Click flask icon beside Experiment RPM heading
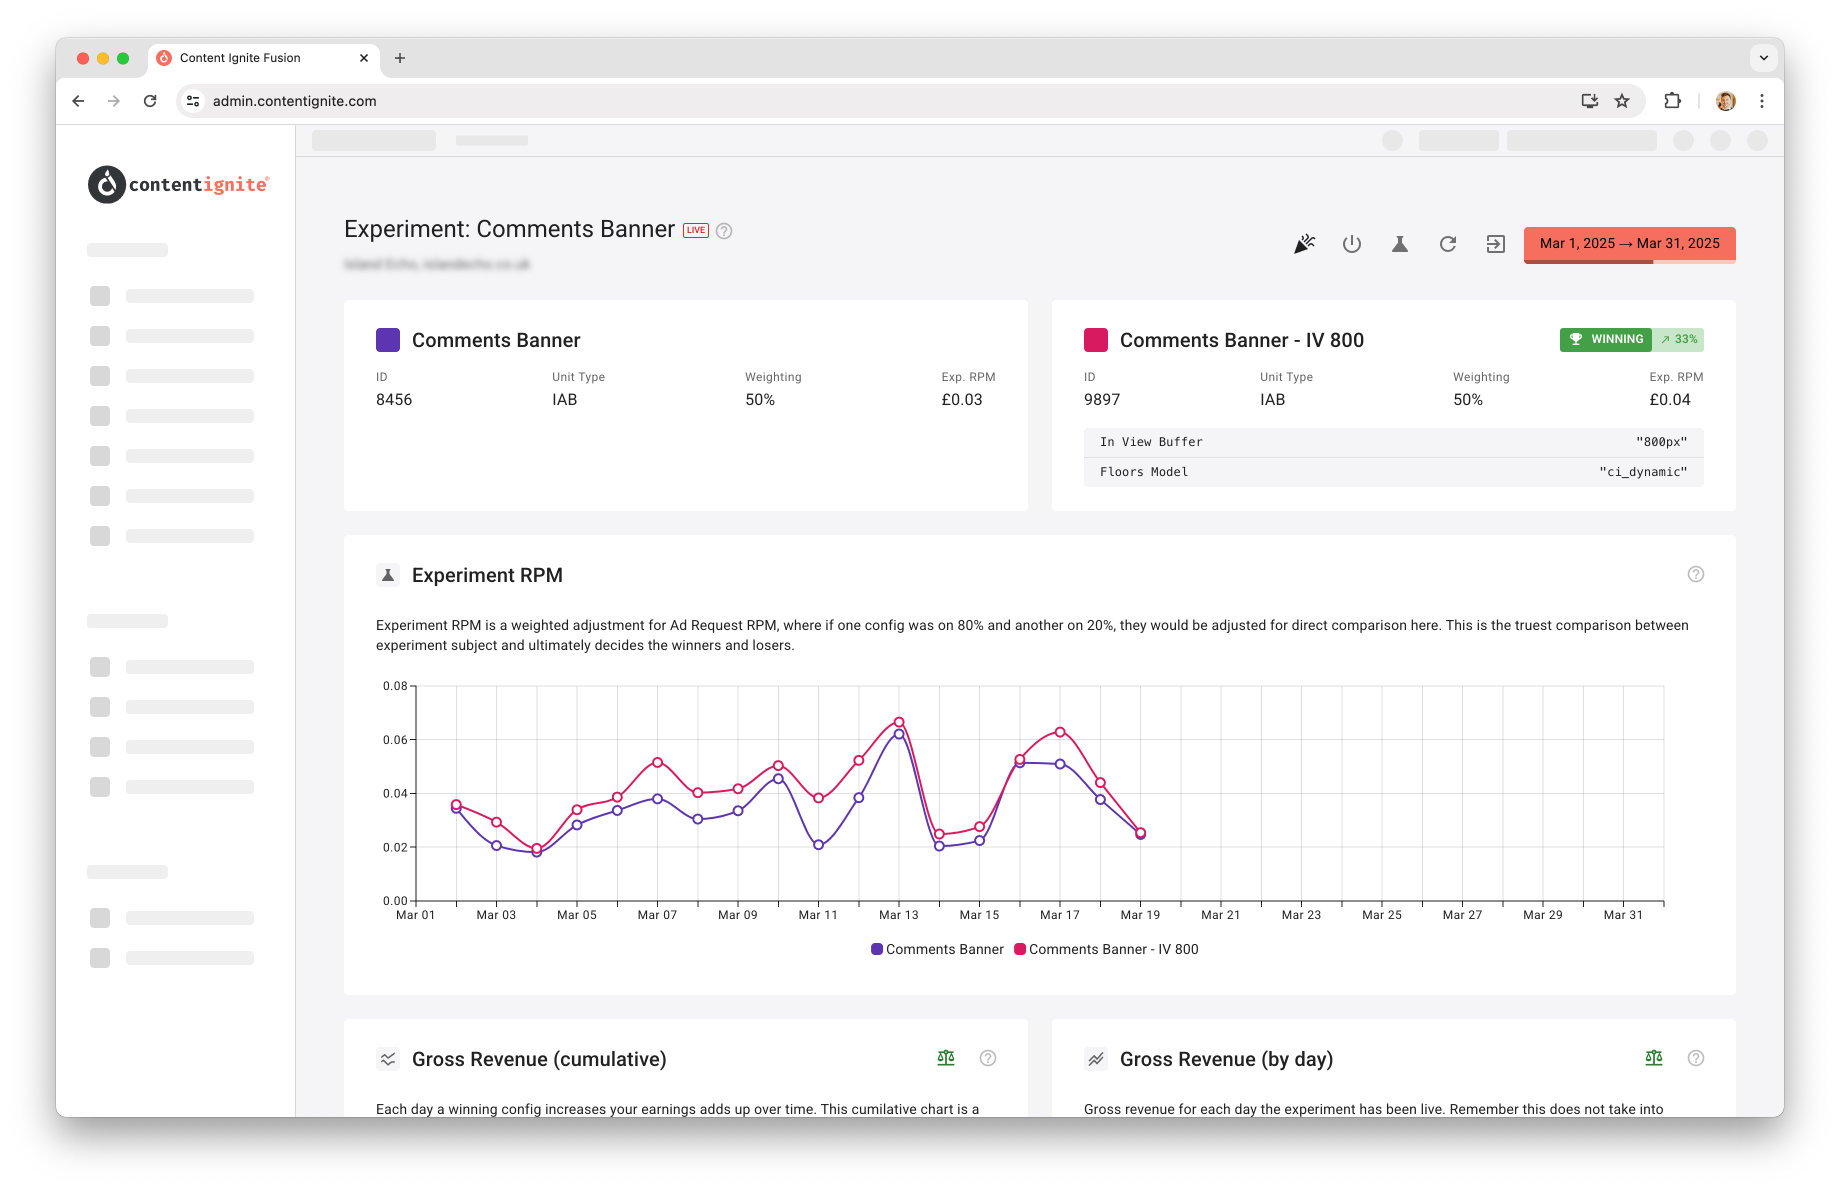The width and height of the screenshot is (1840, 1191). click(x=388, y=575)
